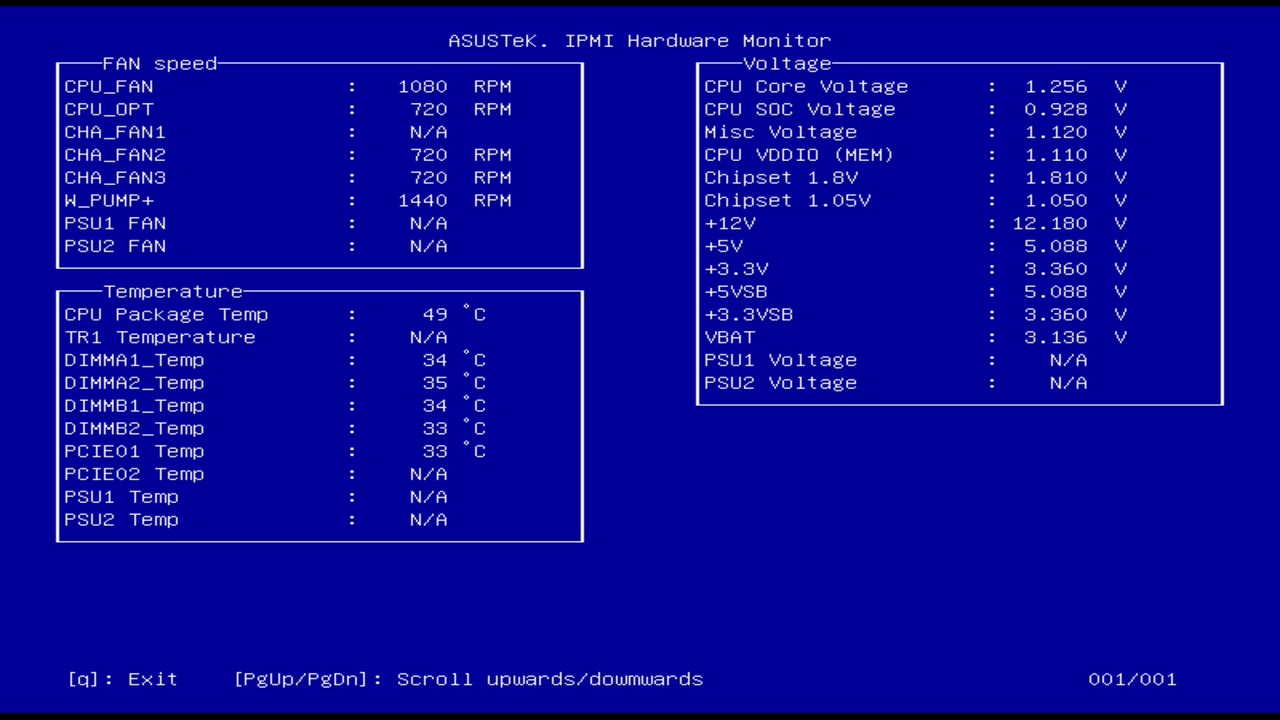Click the DIMMA2_Temp label
1280x720 pixels.
pos(134,384)
